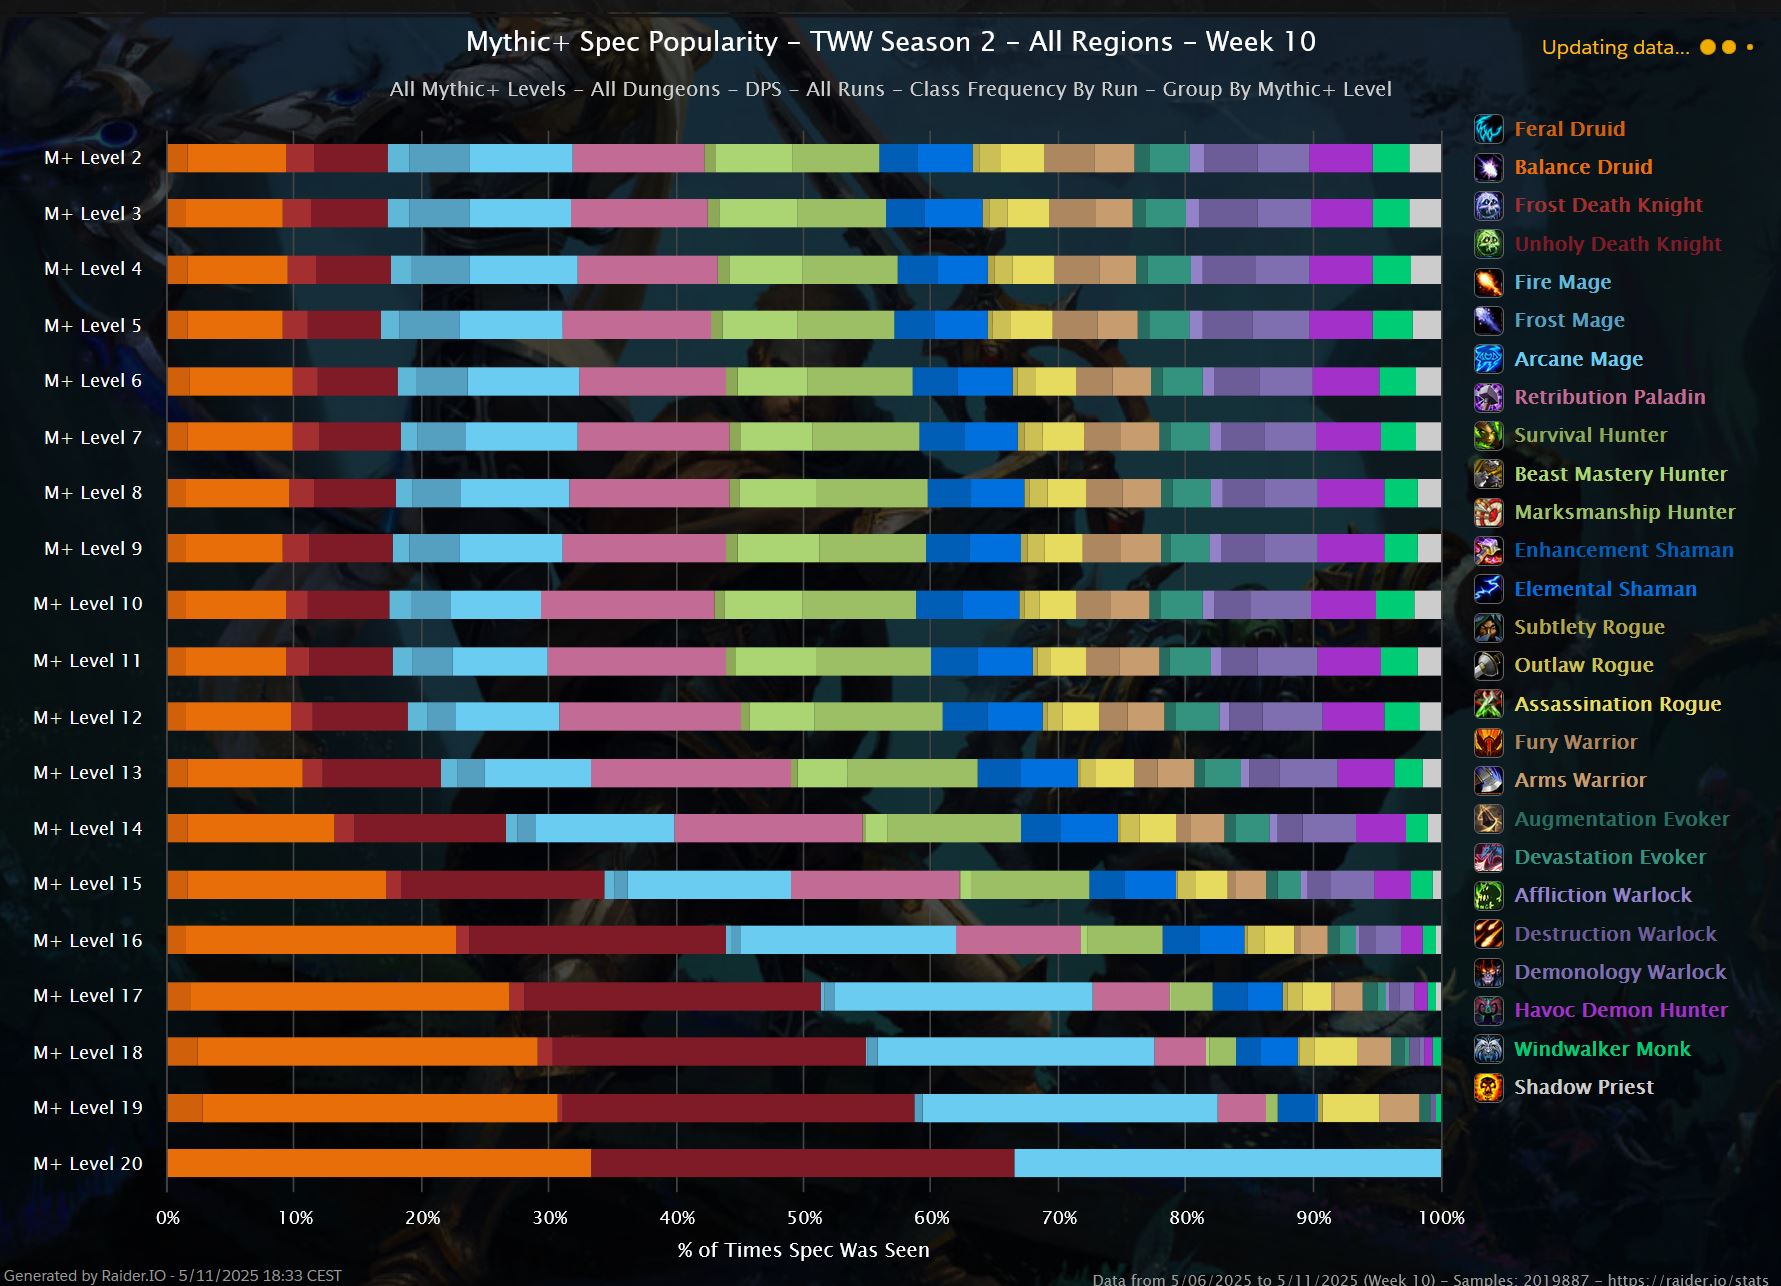Click the Windwalker Monk legend icon
The image size is (1781, 1286).
point(1488,1049)
